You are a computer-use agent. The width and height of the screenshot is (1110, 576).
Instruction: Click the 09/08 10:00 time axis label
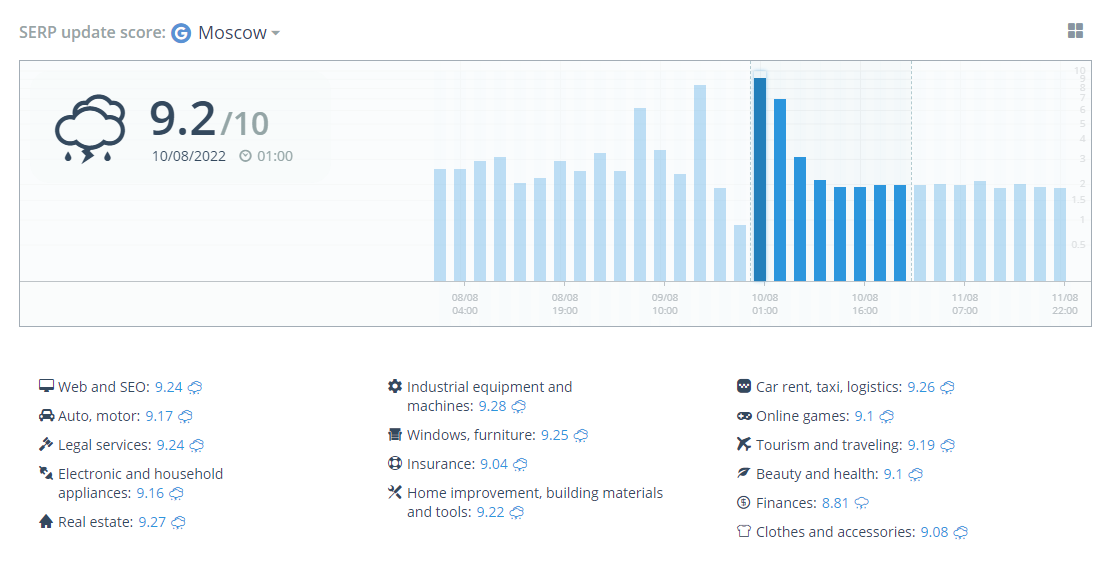point(665,304)
